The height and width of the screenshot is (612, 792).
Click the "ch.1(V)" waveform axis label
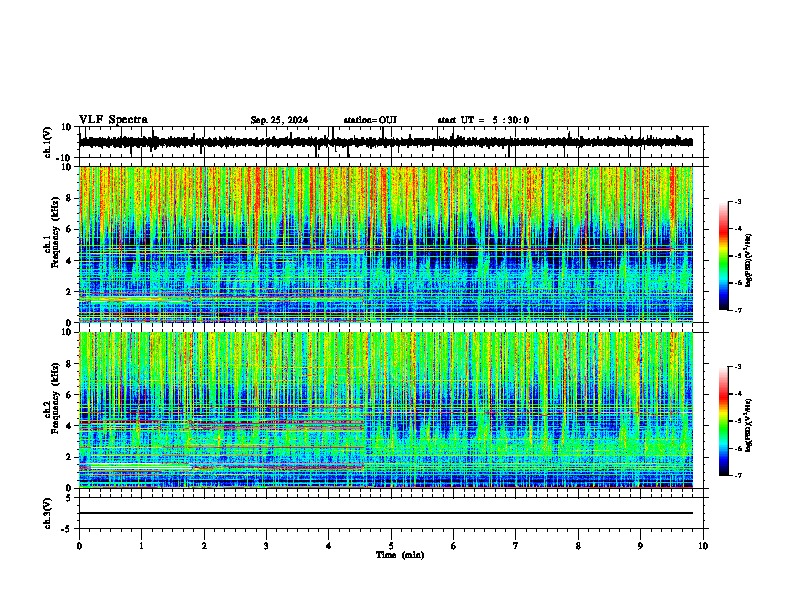pyautogui.click(x=48, y=142)
